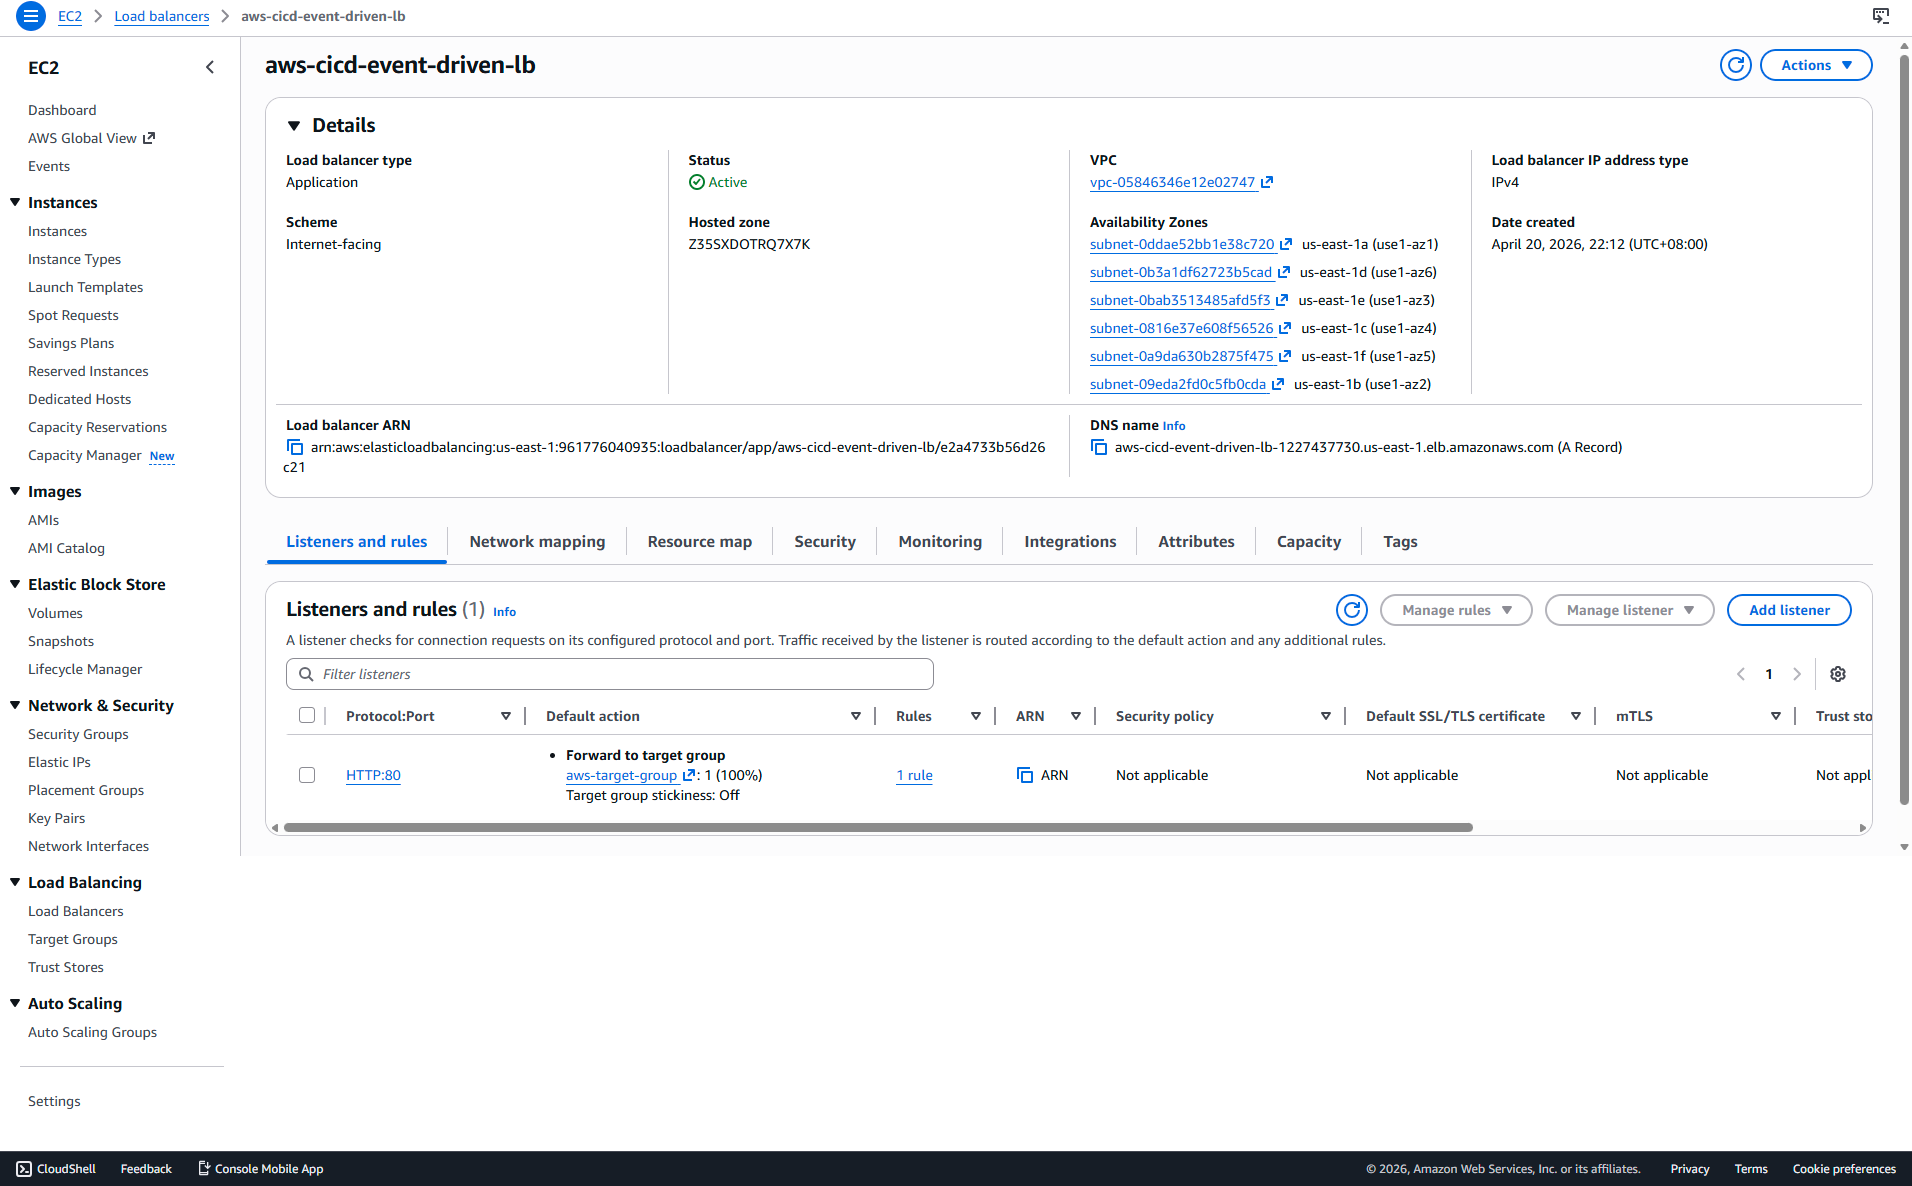The image size is (1912, 1186).
Task: Open listener table preferences gear
Action: 1838,674
